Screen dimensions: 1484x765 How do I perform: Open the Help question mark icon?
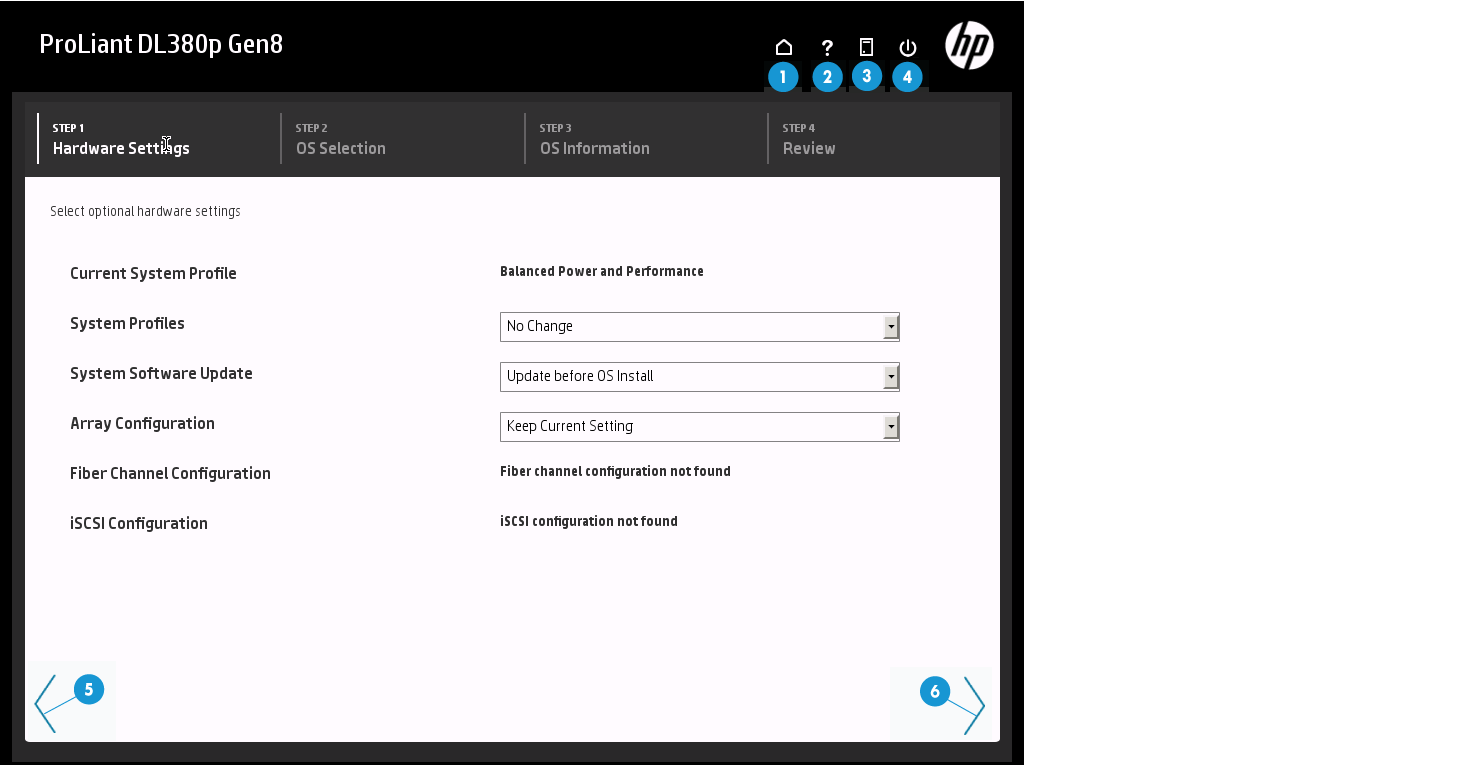pos(827,48)
